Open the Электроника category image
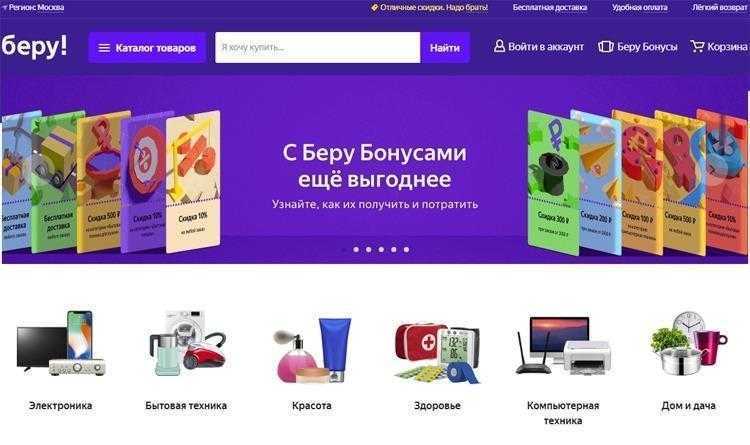 [61, 343]
